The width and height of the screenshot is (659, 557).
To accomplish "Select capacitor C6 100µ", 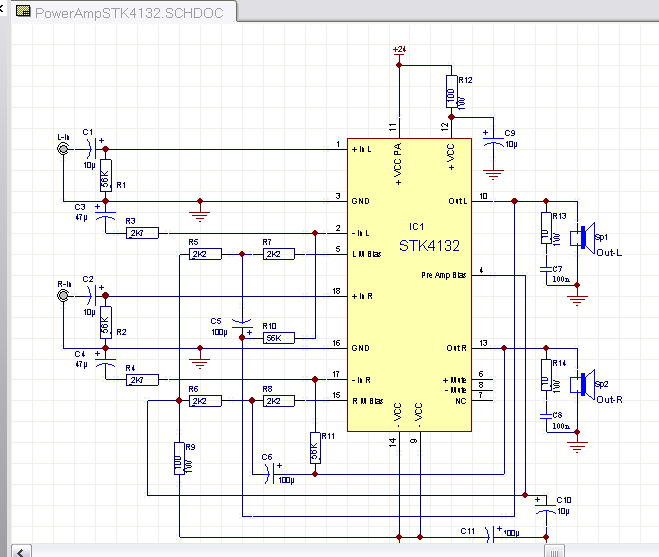I will click(271, 474).
